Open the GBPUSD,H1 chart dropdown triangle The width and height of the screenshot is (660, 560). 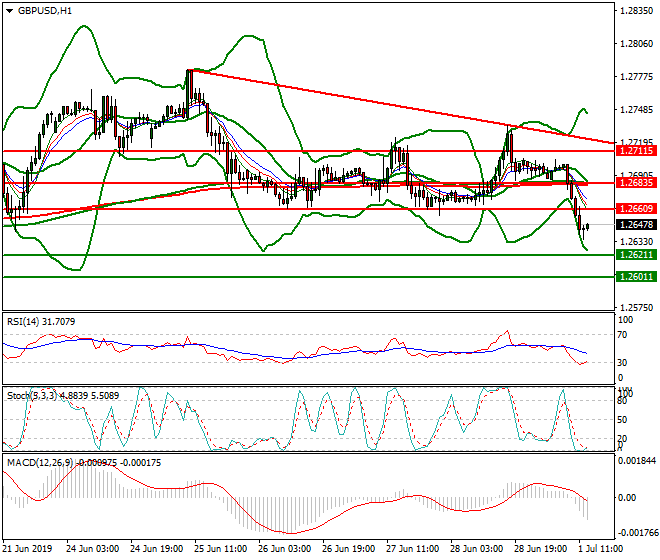(x=9, y=11)
